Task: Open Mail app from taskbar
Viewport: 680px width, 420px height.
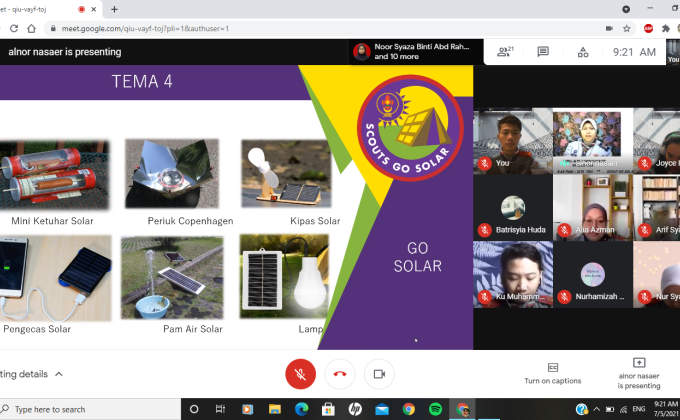Action: [x=382, y=409]
